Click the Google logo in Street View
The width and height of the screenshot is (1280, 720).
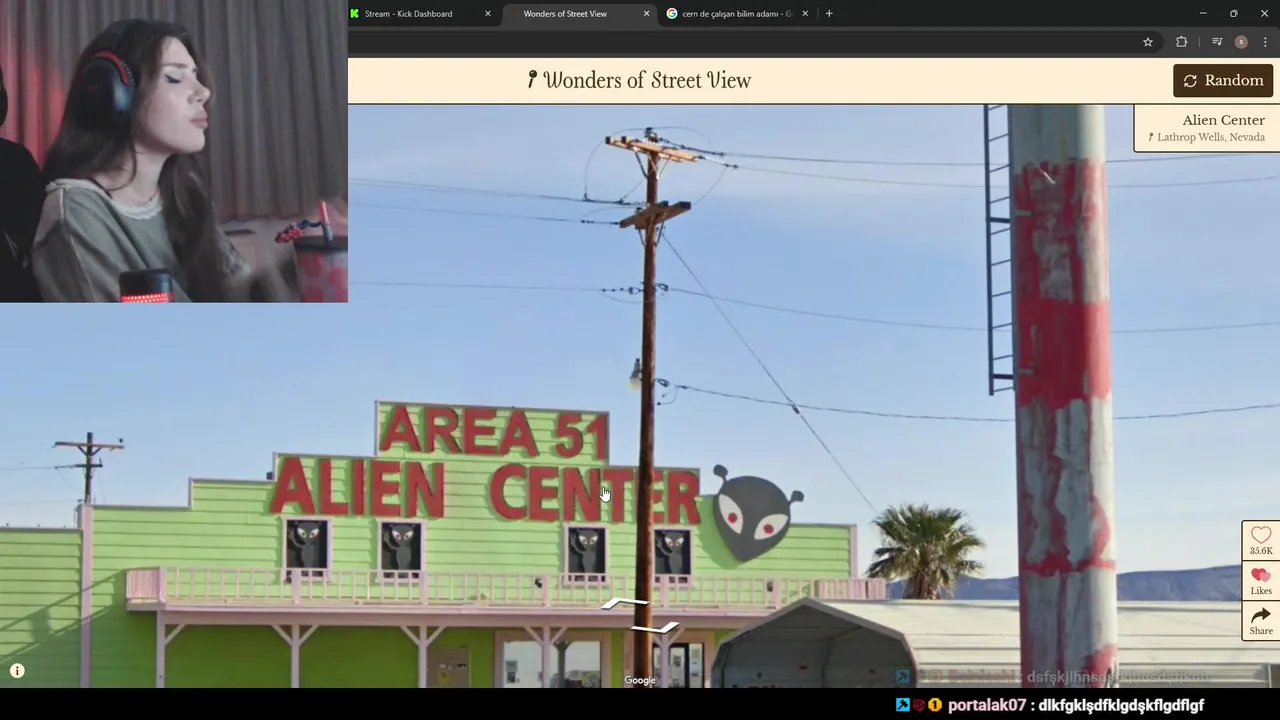pos(640,680)
